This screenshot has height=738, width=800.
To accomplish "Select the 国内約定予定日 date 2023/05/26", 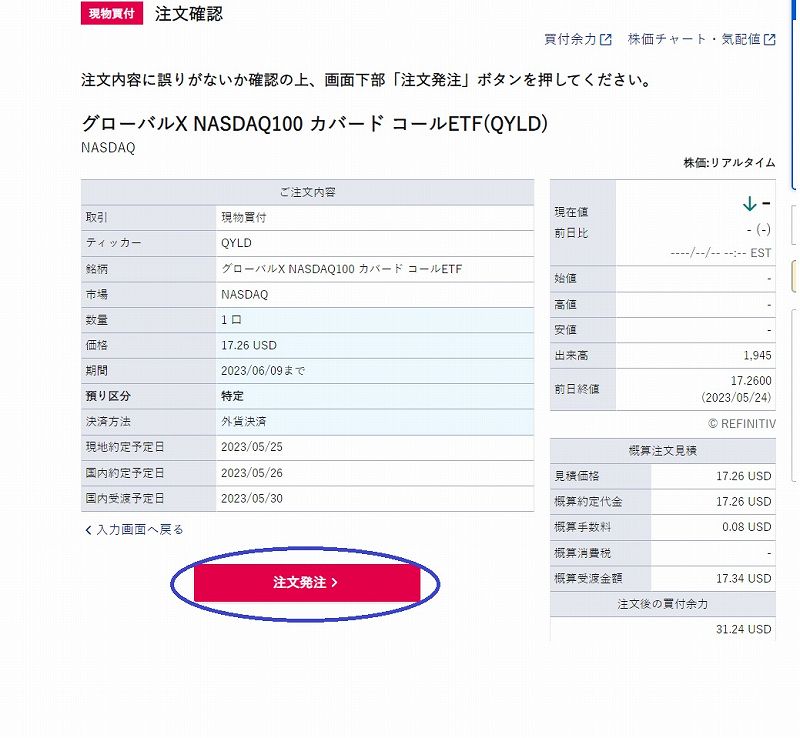I will tap(252, 473).
